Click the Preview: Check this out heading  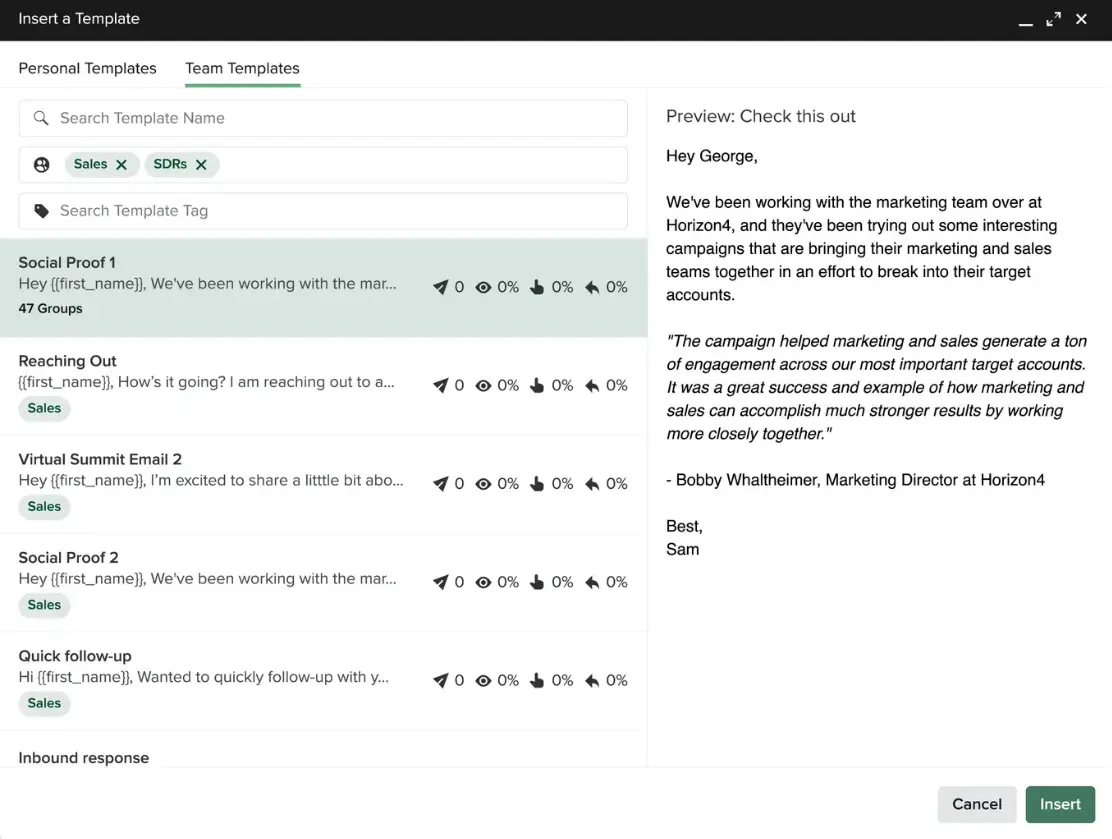coord(760,116)
